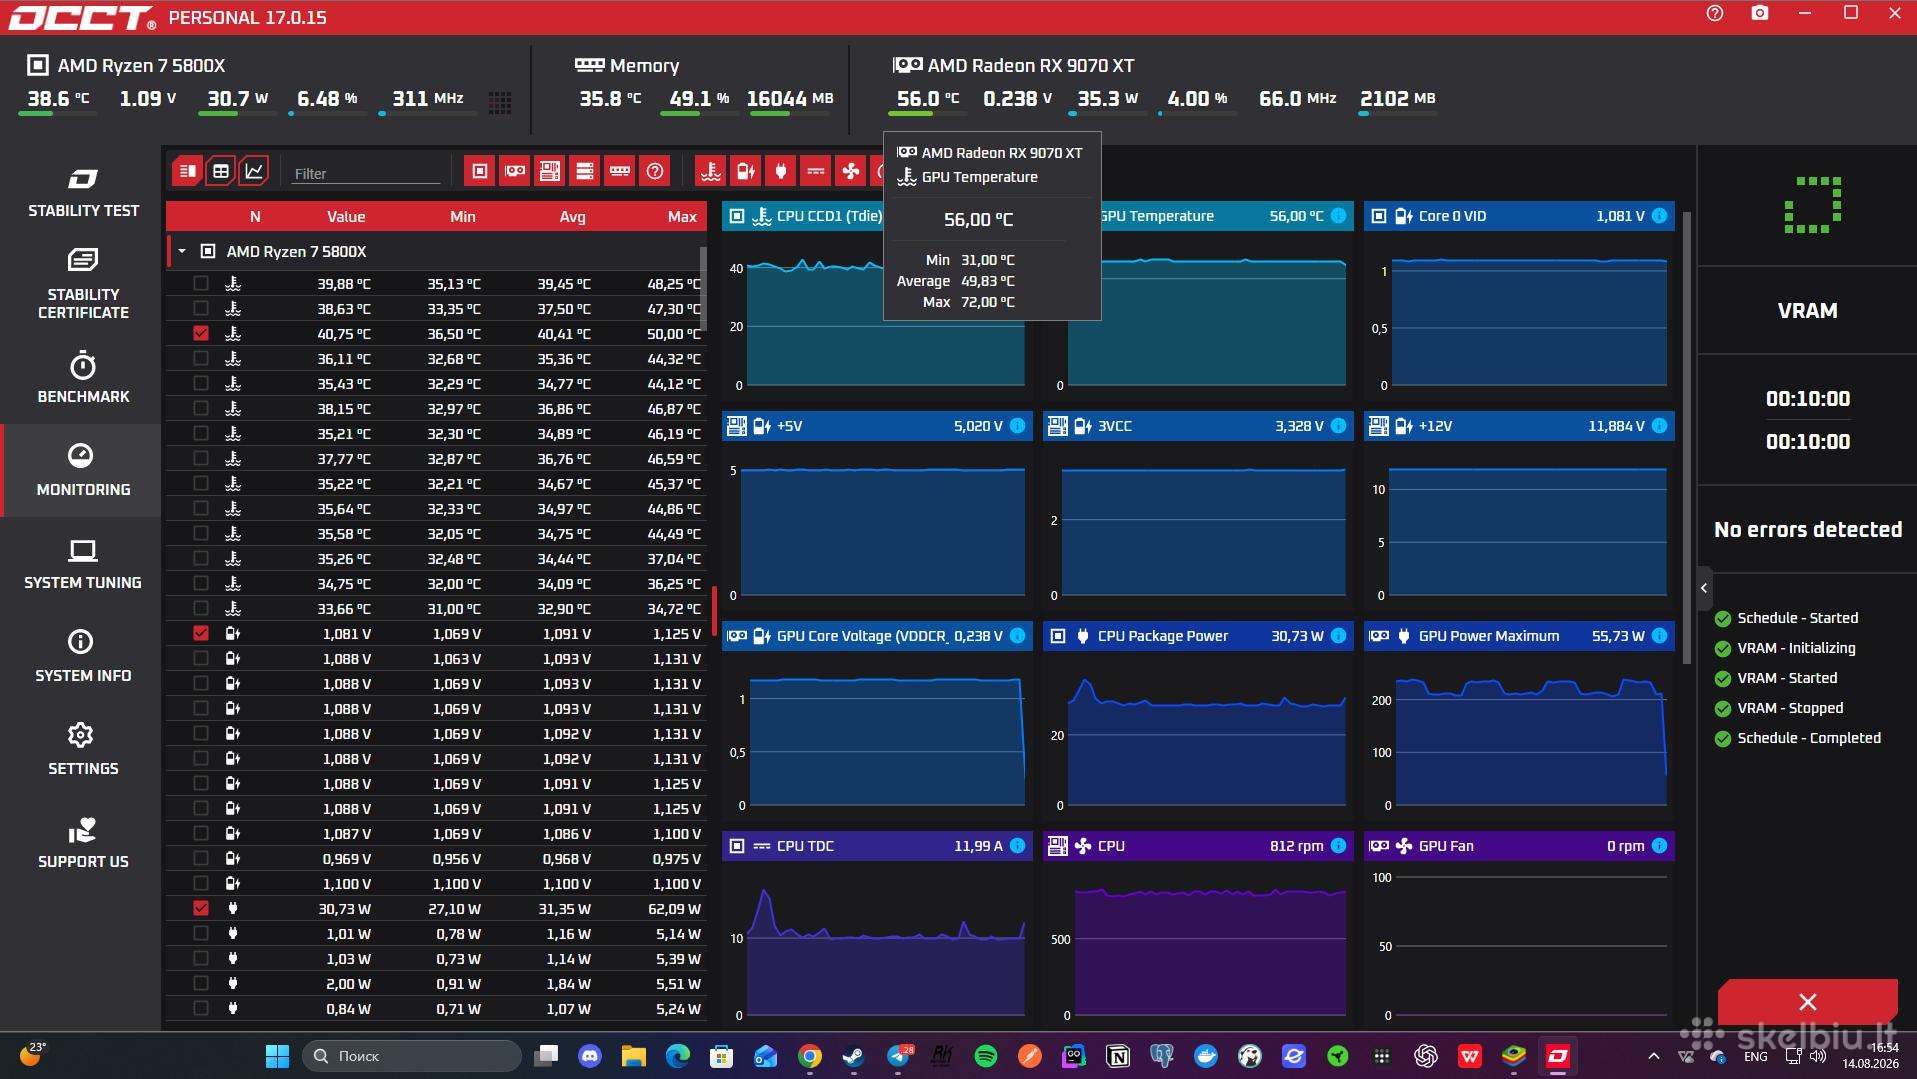
Task: Open Steam from the taskbar
Action: coord(853,1056)
